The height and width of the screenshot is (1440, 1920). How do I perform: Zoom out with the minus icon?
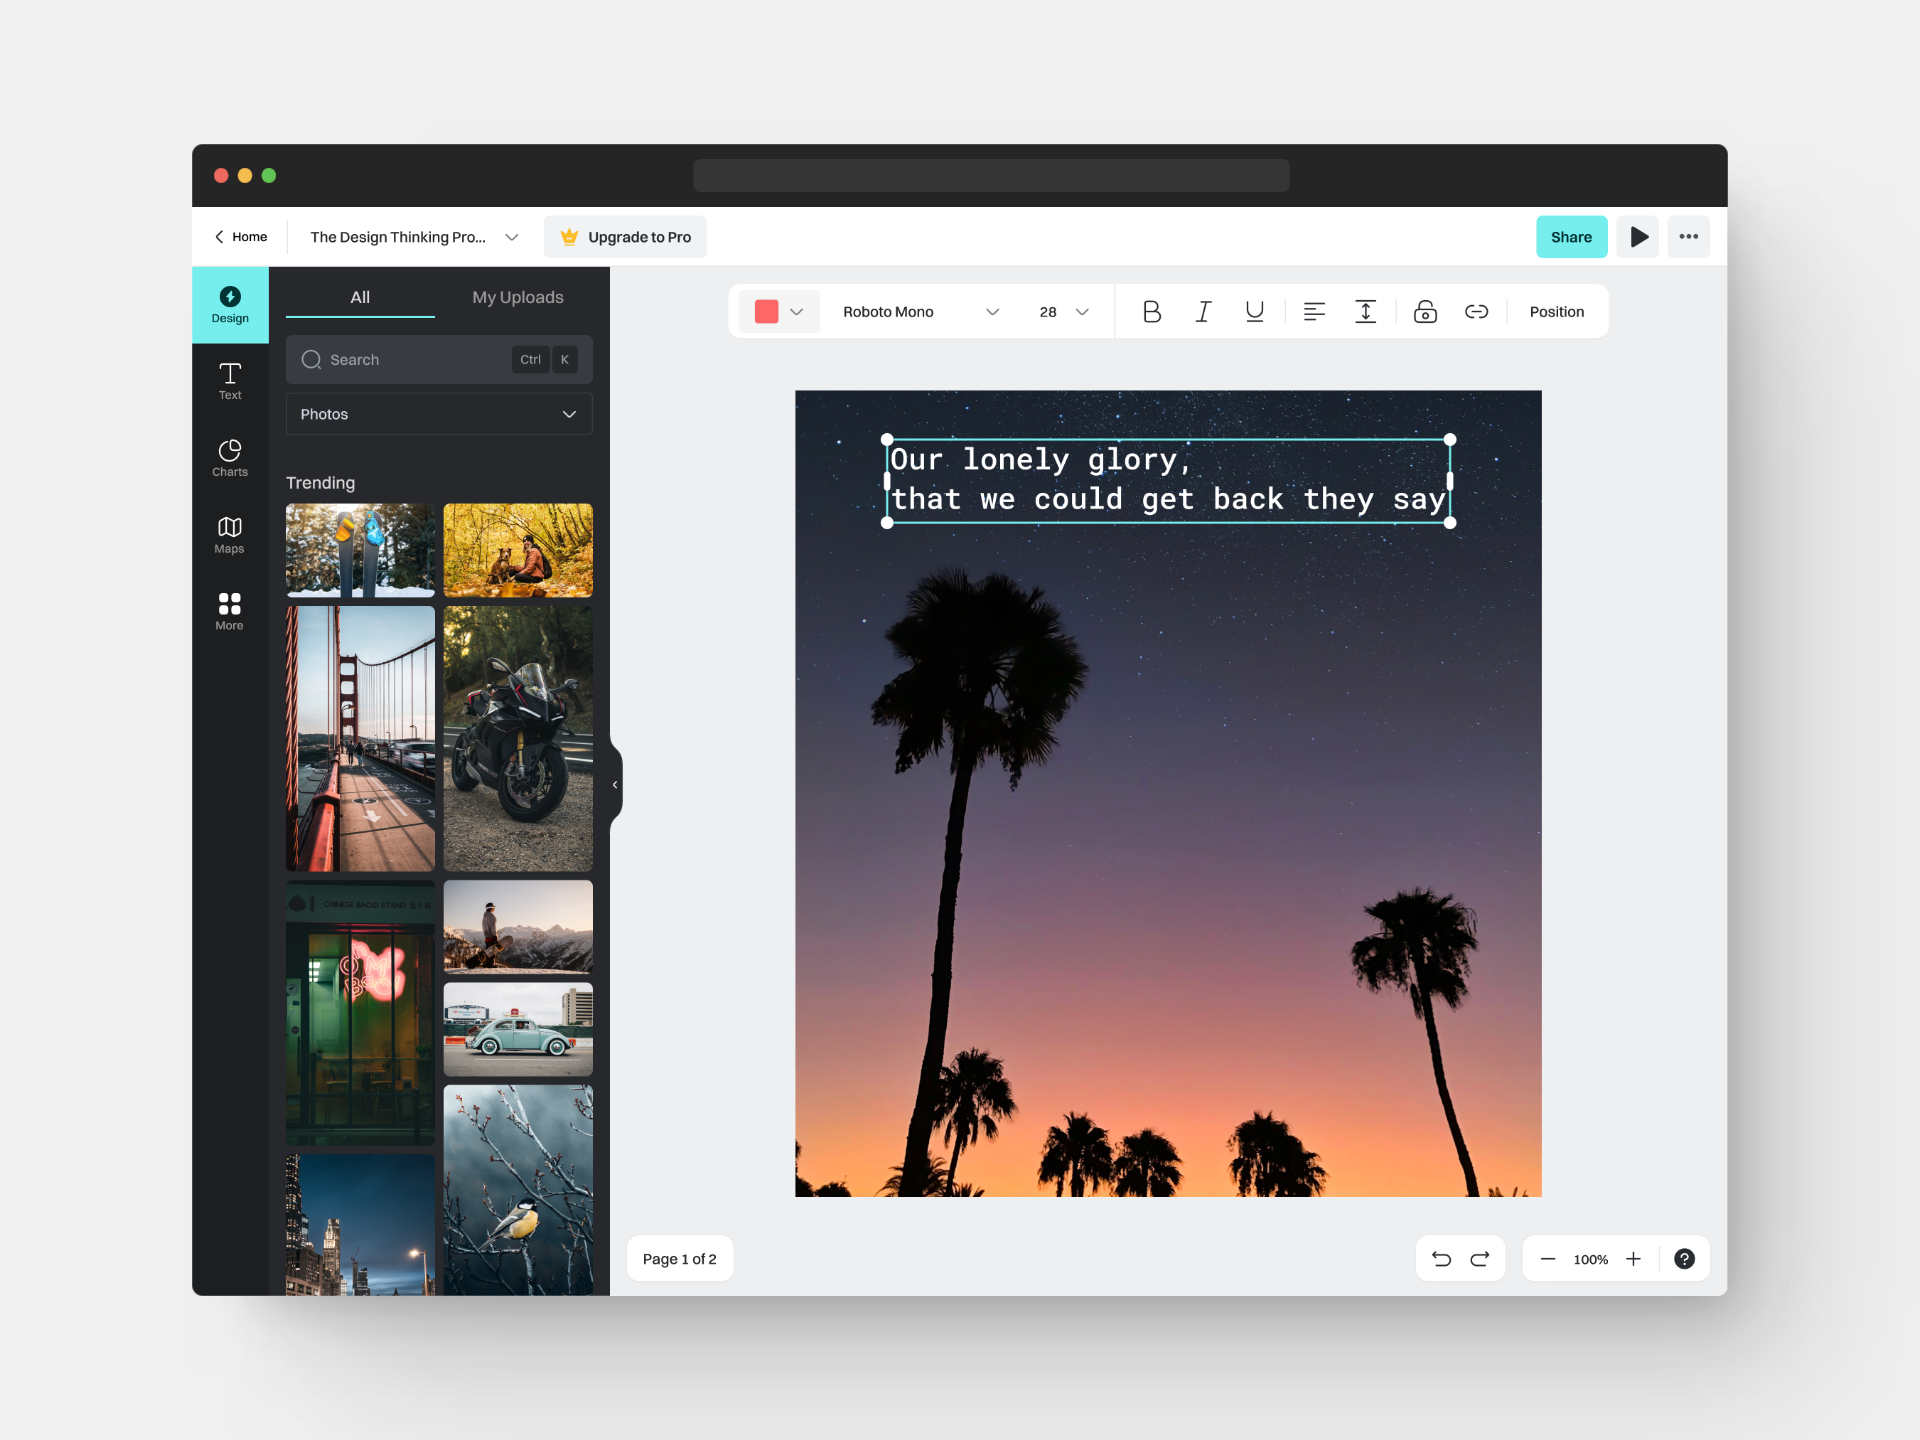1548,1259
